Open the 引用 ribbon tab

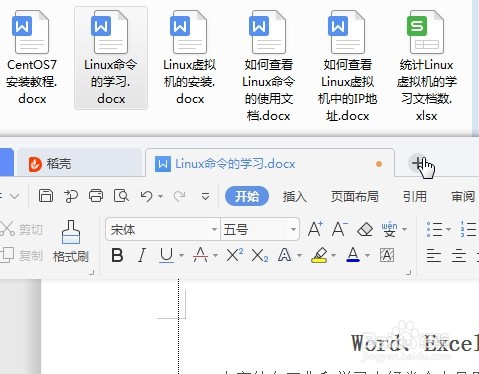click(x=415, y=196)
